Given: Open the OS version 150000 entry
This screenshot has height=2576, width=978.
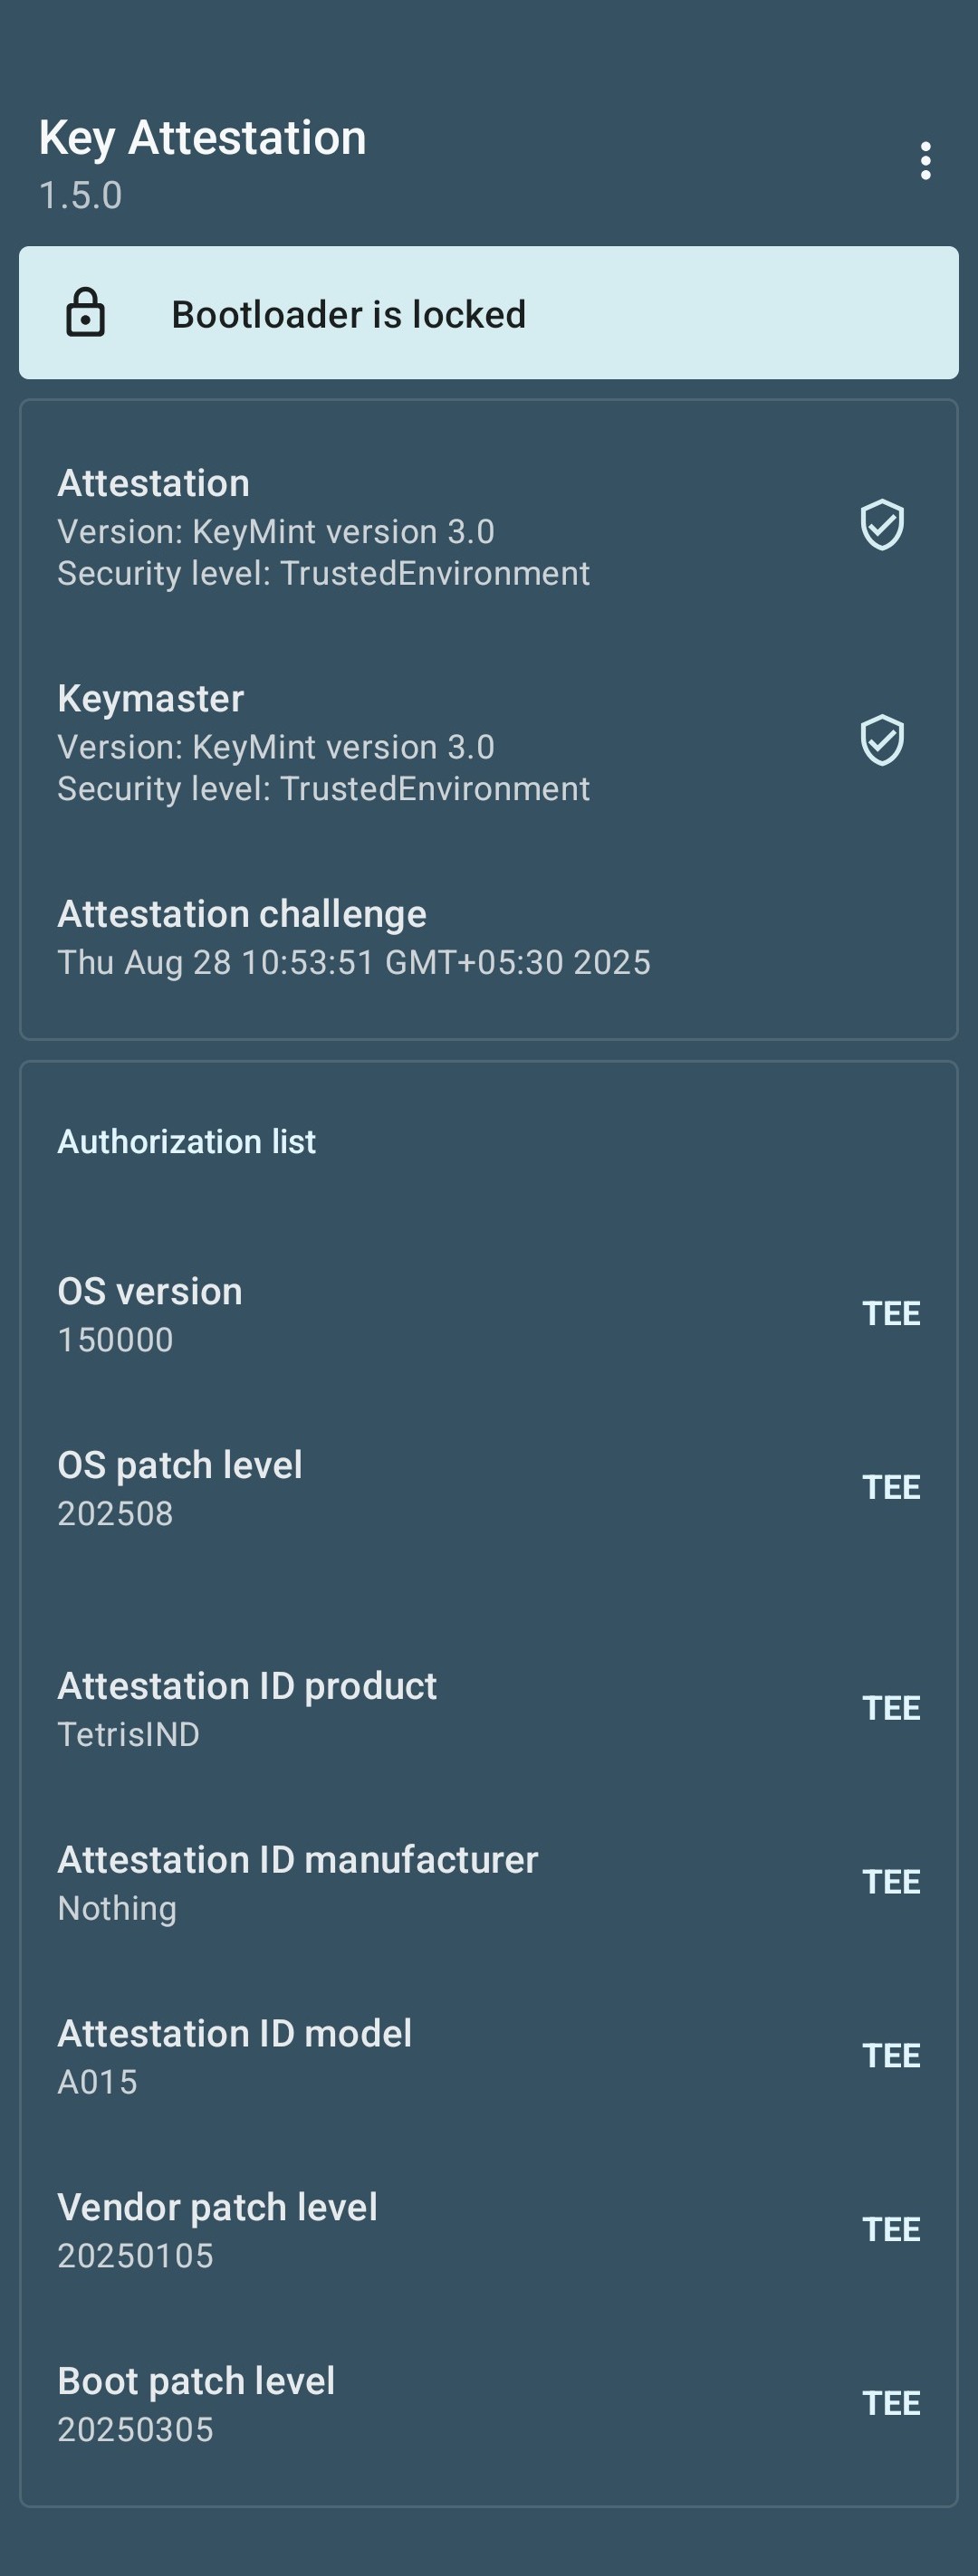Looking at the screenshot, I should click(150, 1314).
